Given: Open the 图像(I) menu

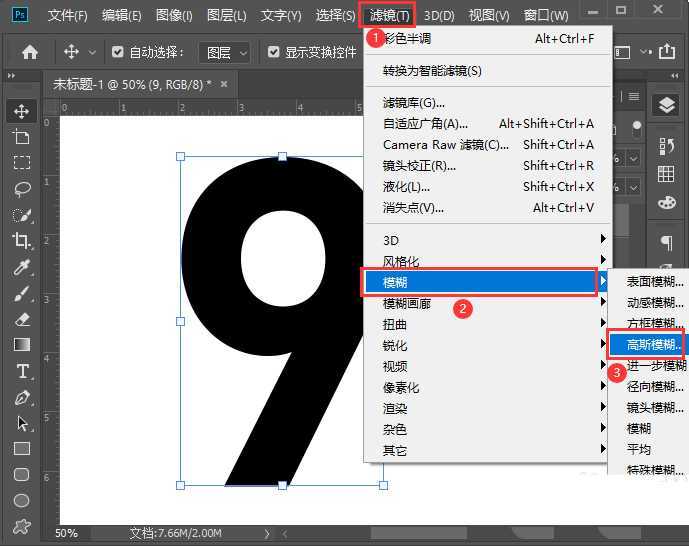Looking at the screenshot, I should pyautogui.click(x=174, y=15).
